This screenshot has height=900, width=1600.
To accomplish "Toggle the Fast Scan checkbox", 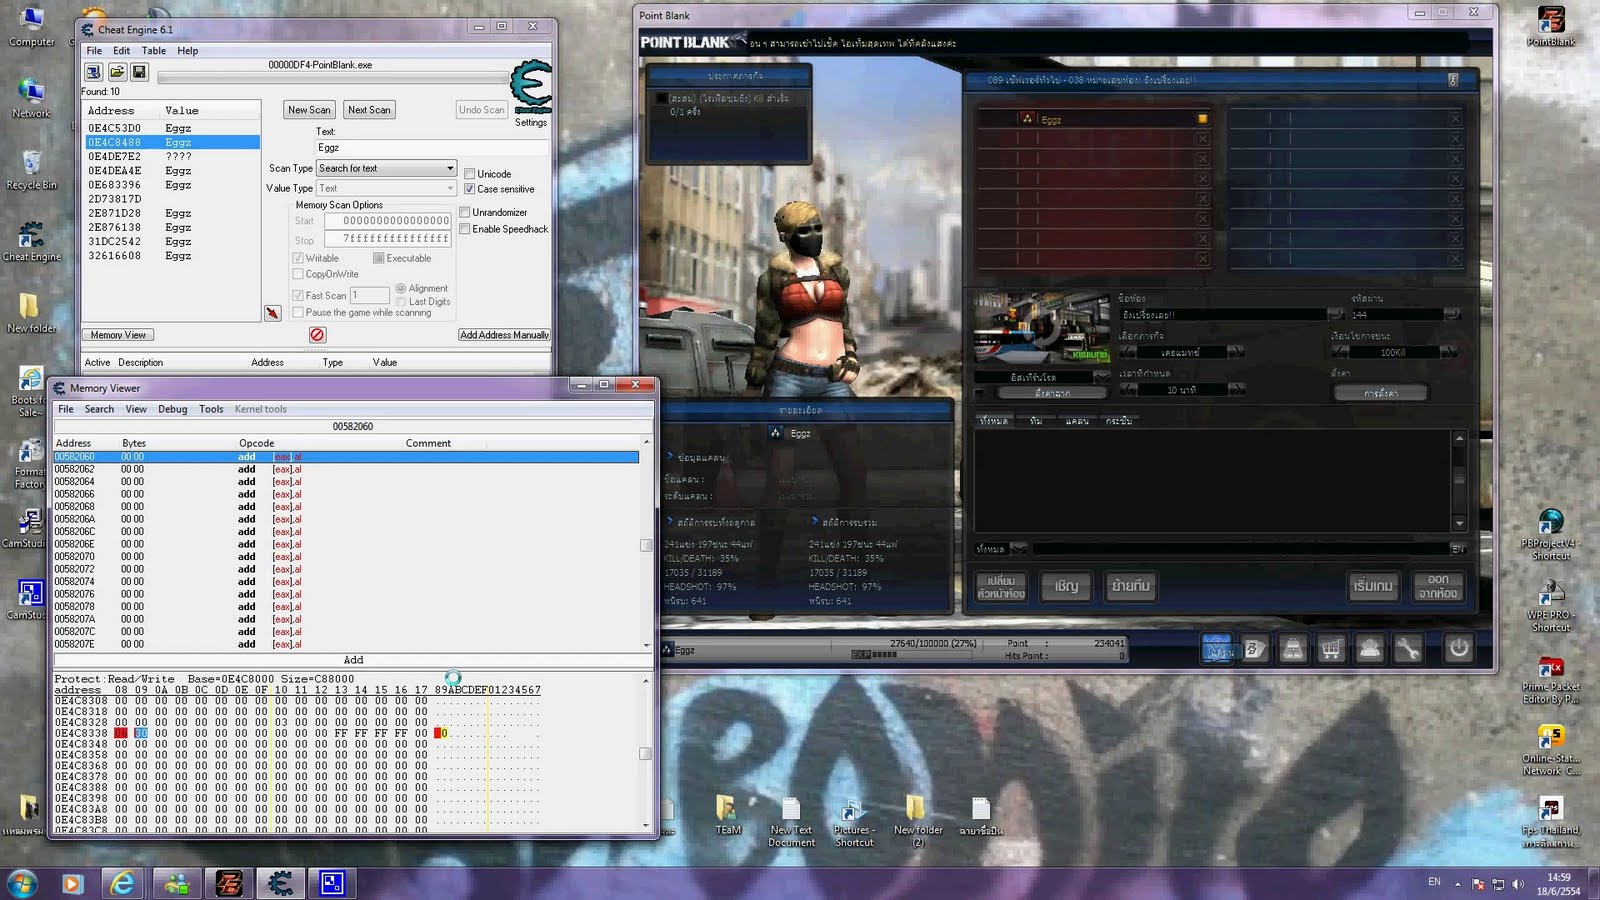I will (x=298, y=295).
